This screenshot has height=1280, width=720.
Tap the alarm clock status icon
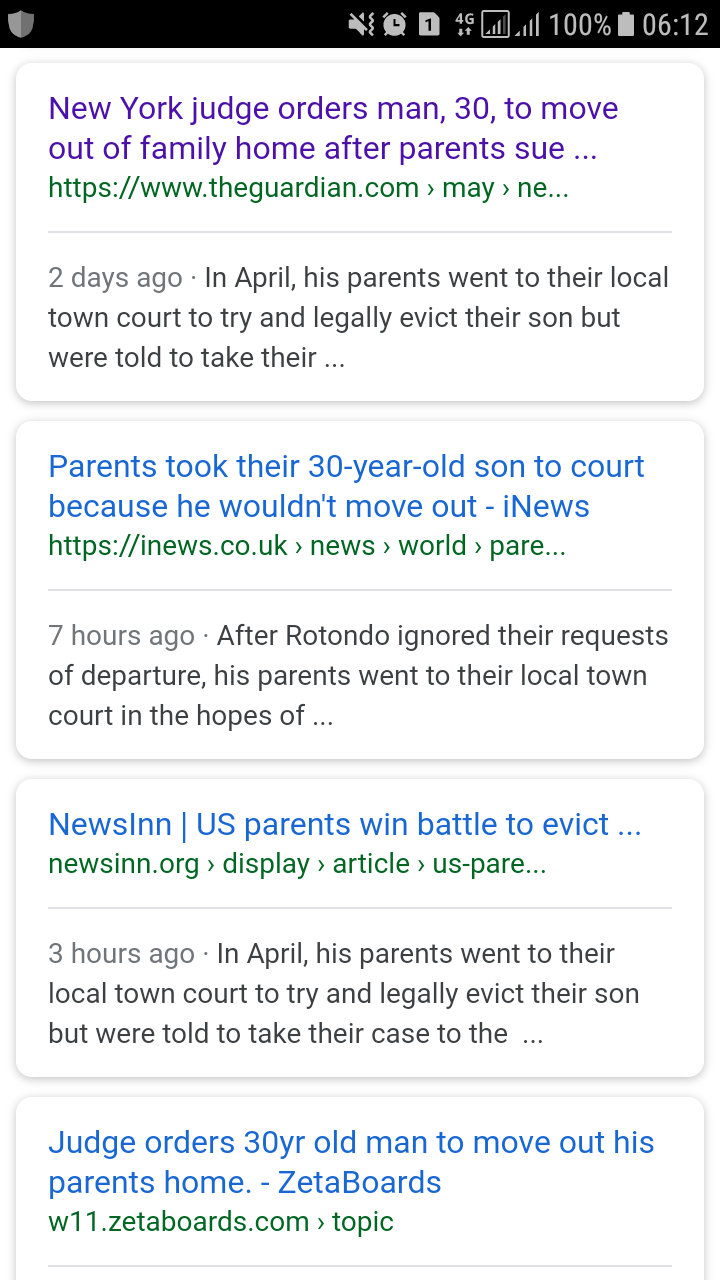tap(394, 24)
